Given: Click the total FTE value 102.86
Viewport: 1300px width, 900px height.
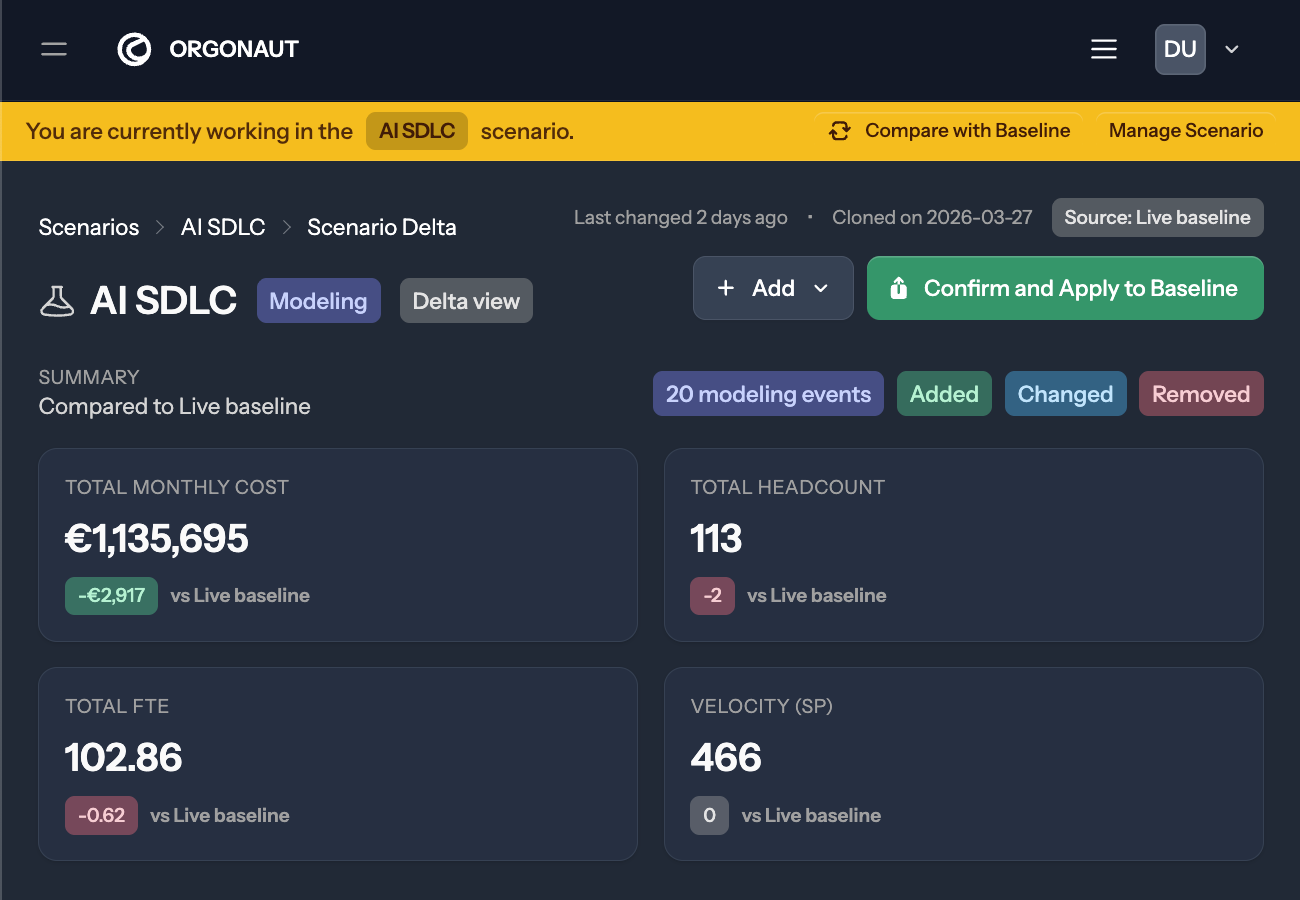Looking at the screenshot, I should tap(124, 758).
